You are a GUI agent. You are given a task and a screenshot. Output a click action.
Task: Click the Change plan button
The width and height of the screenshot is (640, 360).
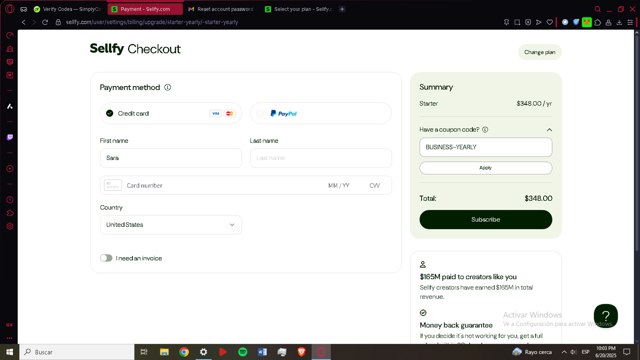540,52
